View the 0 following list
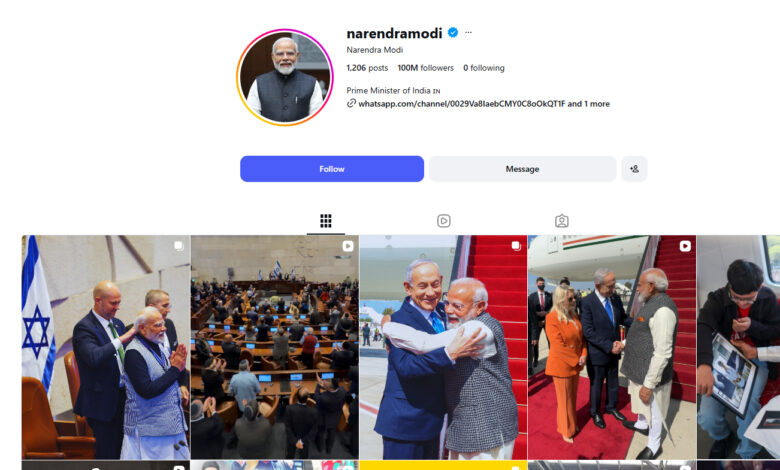Viewport: 780px width, 470px height. tap(484, 68)
